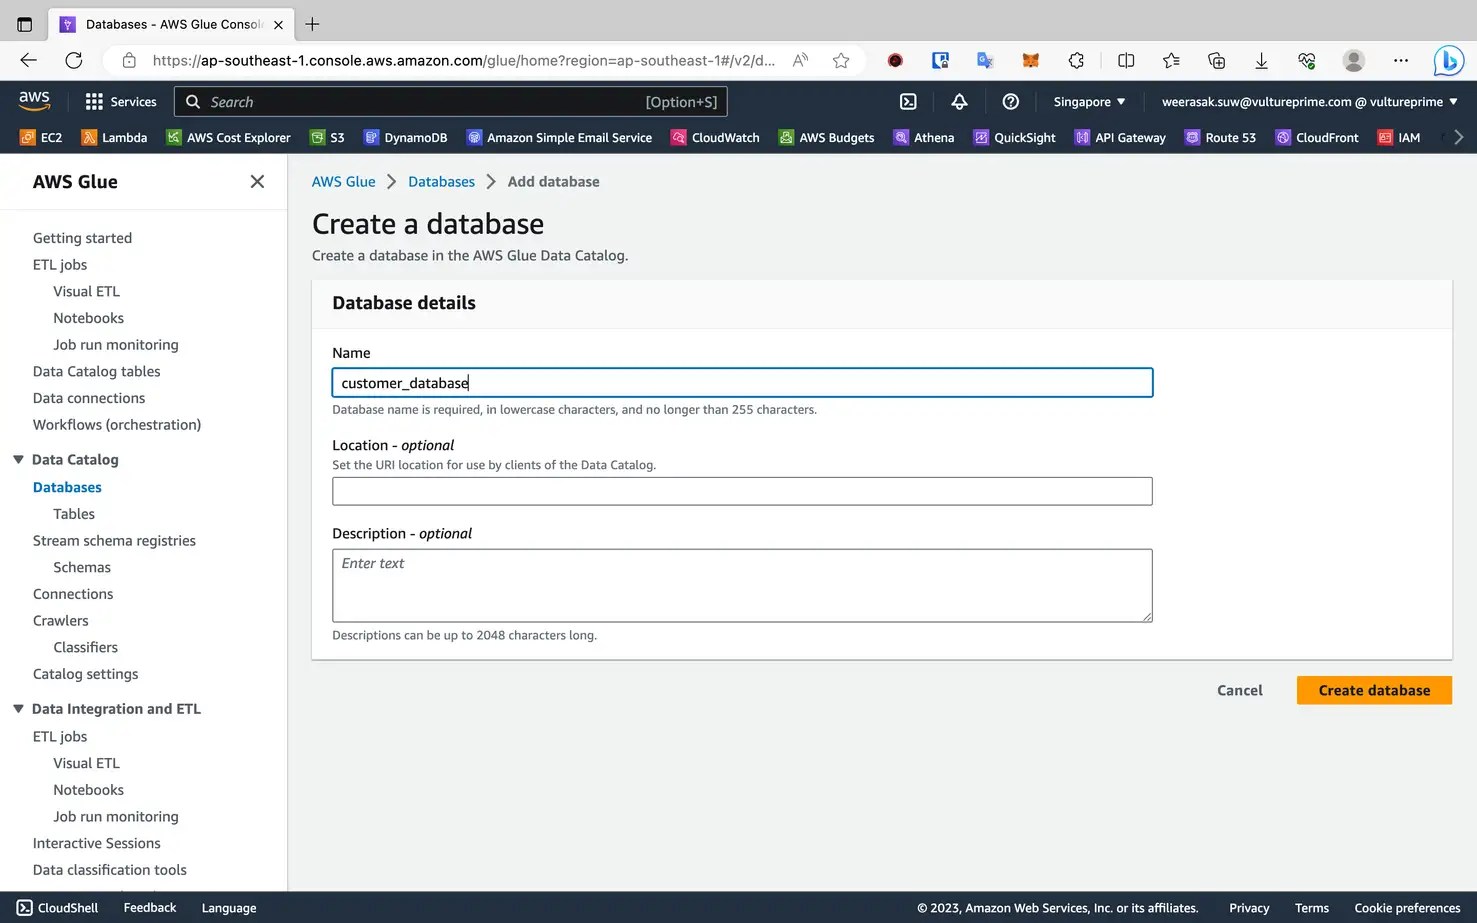Launch CloudShell from the bottom bar
This screenshot has height=923, width=1477.
point(57,907)
